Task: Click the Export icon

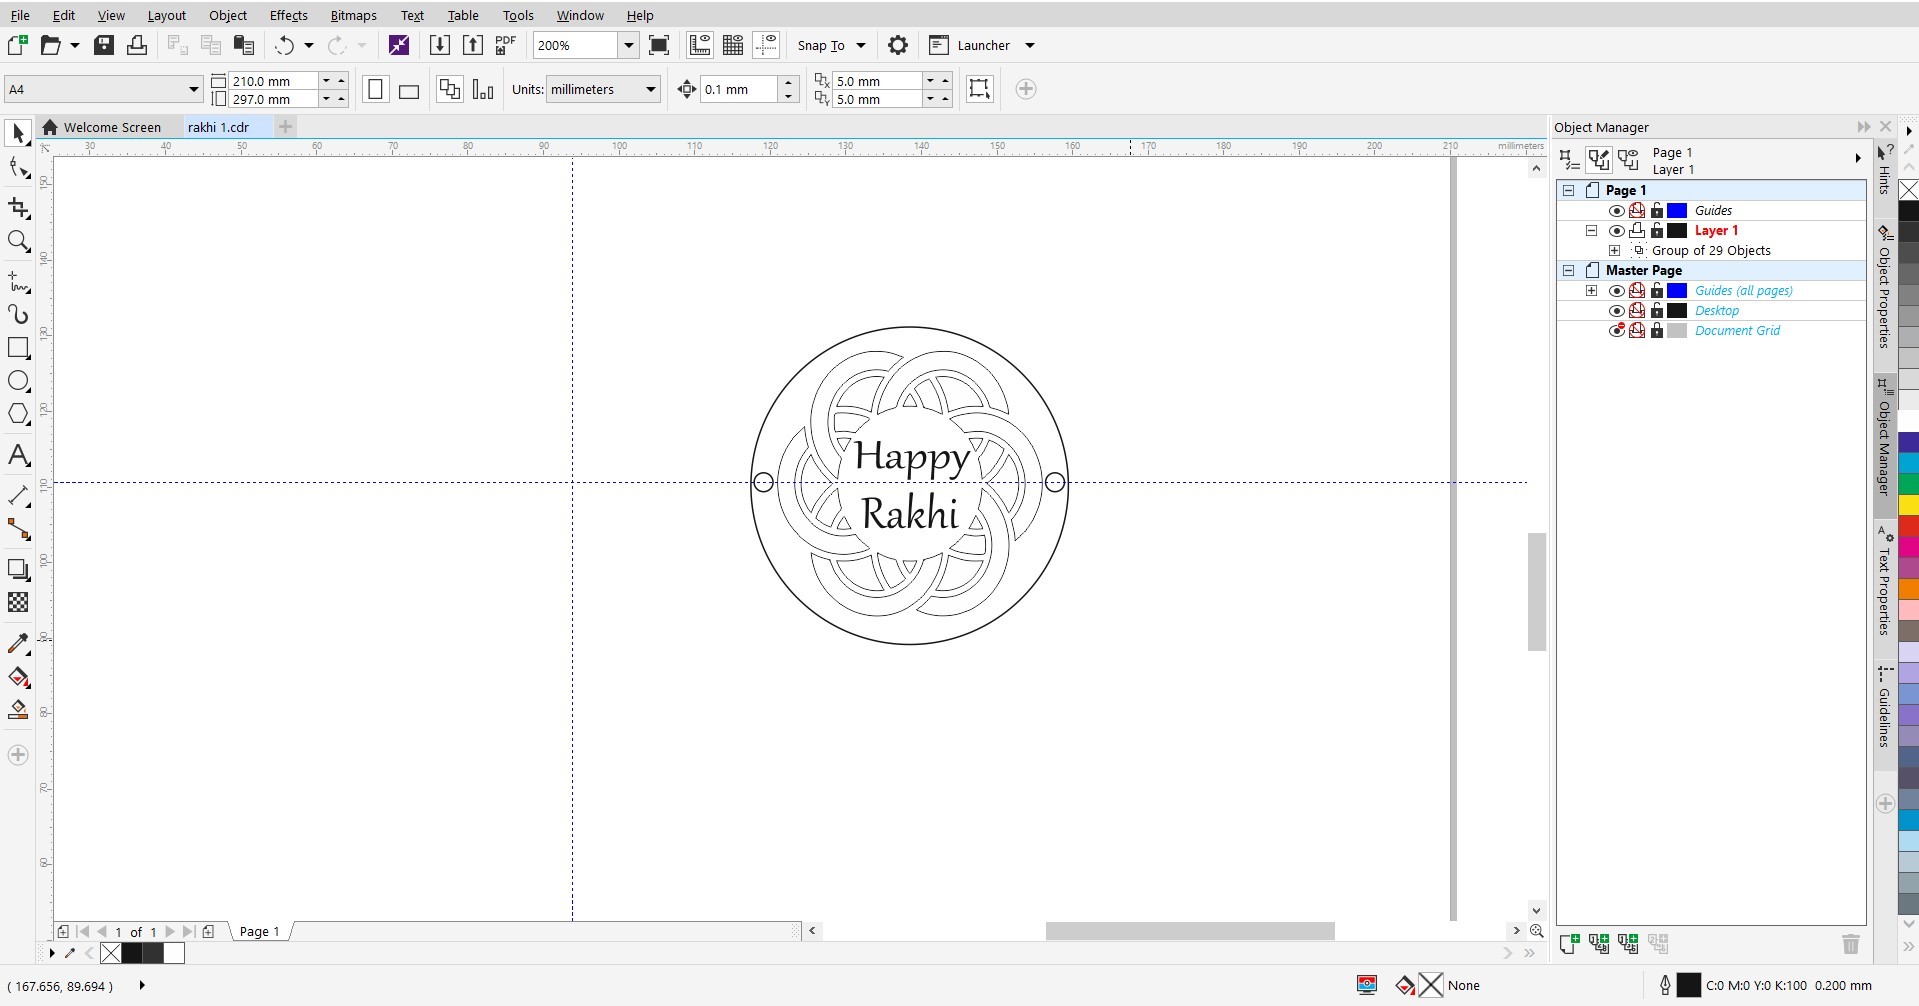Action: coord(473,45)
